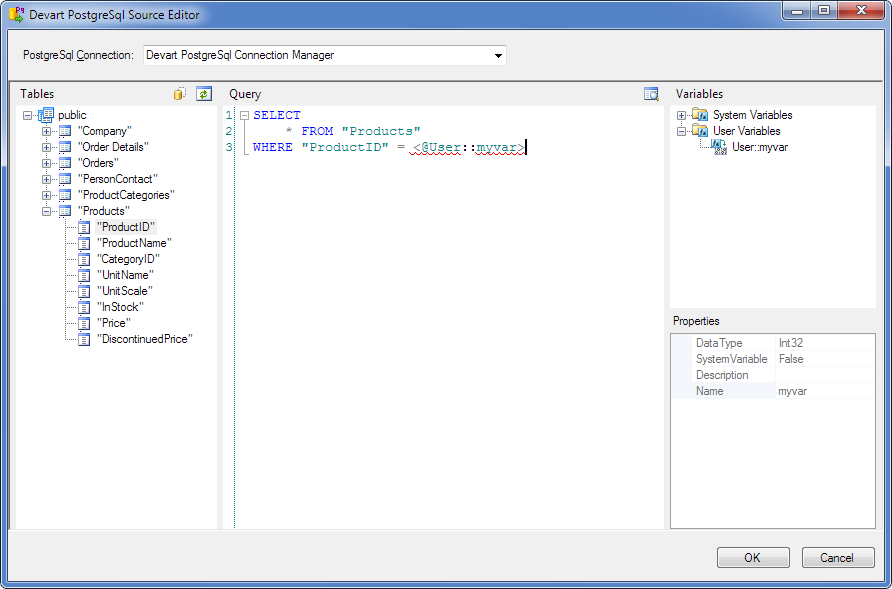
Task: Click the User Variables folder icon
Action: pyautogui.click(x=700, y=131)
